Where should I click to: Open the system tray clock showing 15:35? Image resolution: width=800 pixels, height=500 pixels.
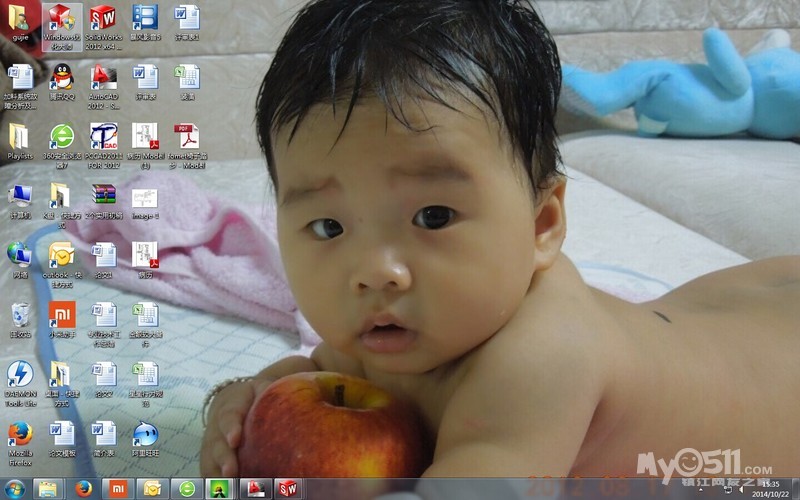coord(770,489)
